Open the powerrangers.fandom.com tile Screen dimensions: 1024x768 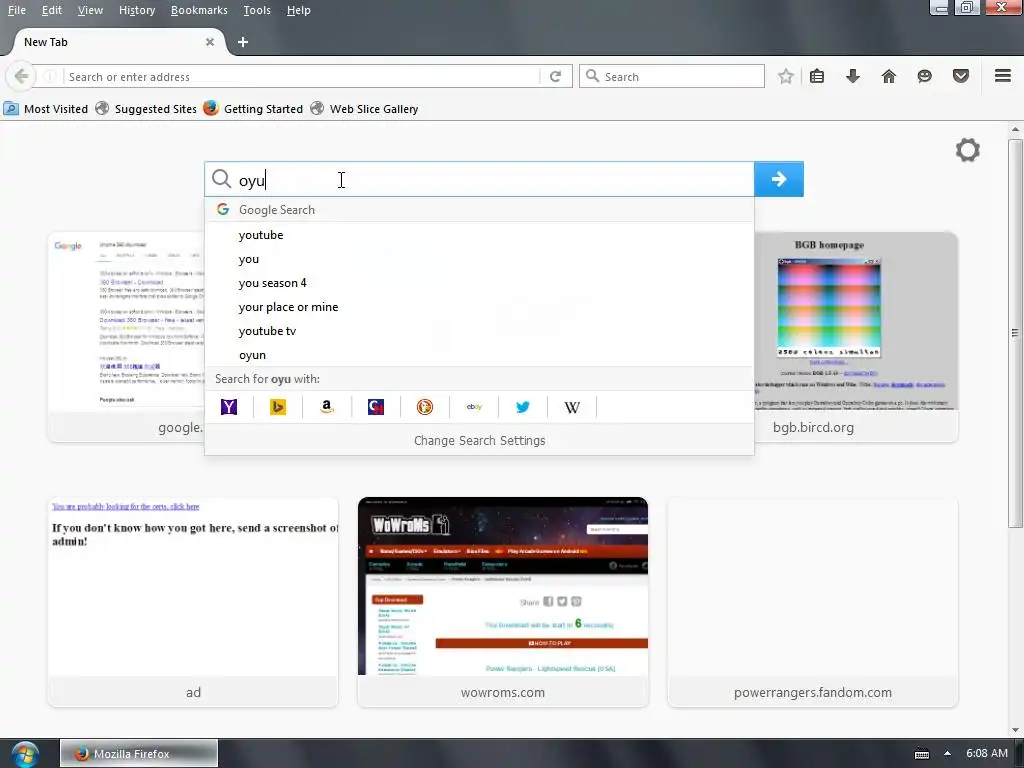[x=812, y=601]
